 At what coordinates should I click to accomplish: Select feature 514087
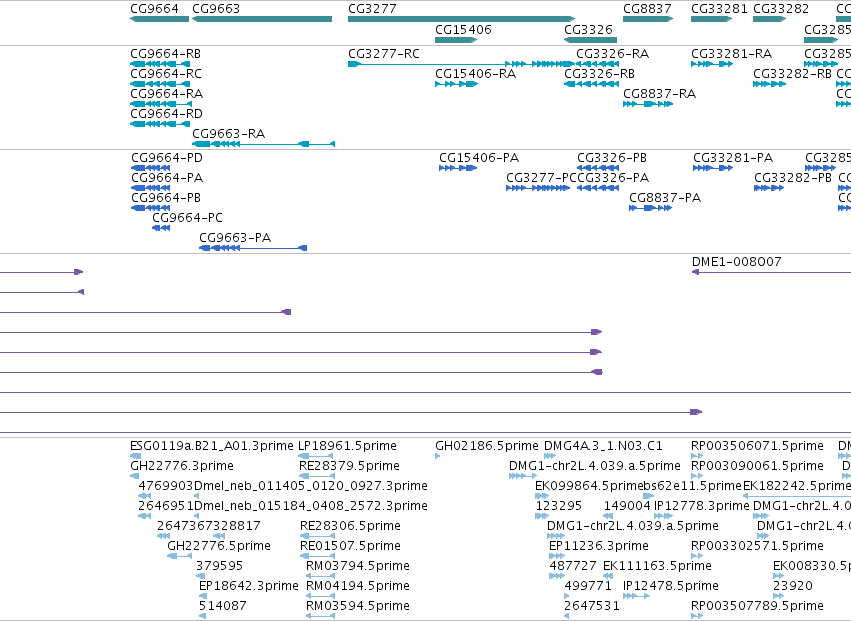[x=202, y=617]
